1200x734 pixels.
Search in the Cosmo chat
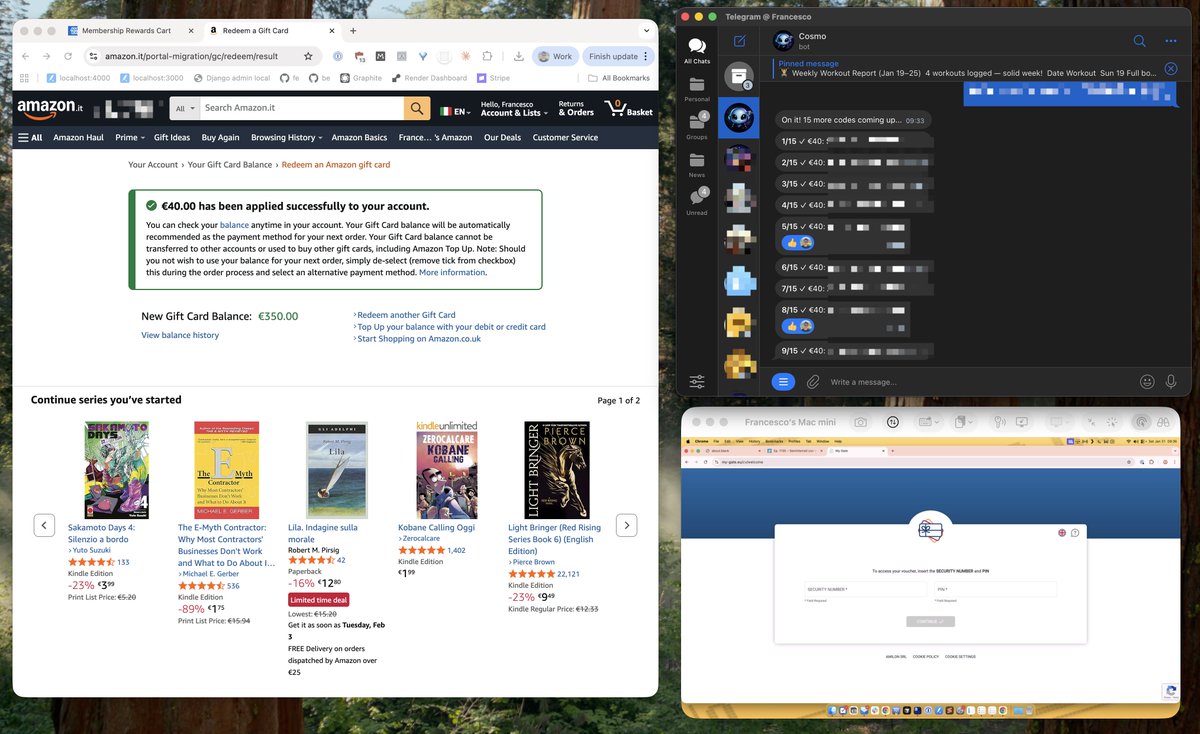point(1139,41)
